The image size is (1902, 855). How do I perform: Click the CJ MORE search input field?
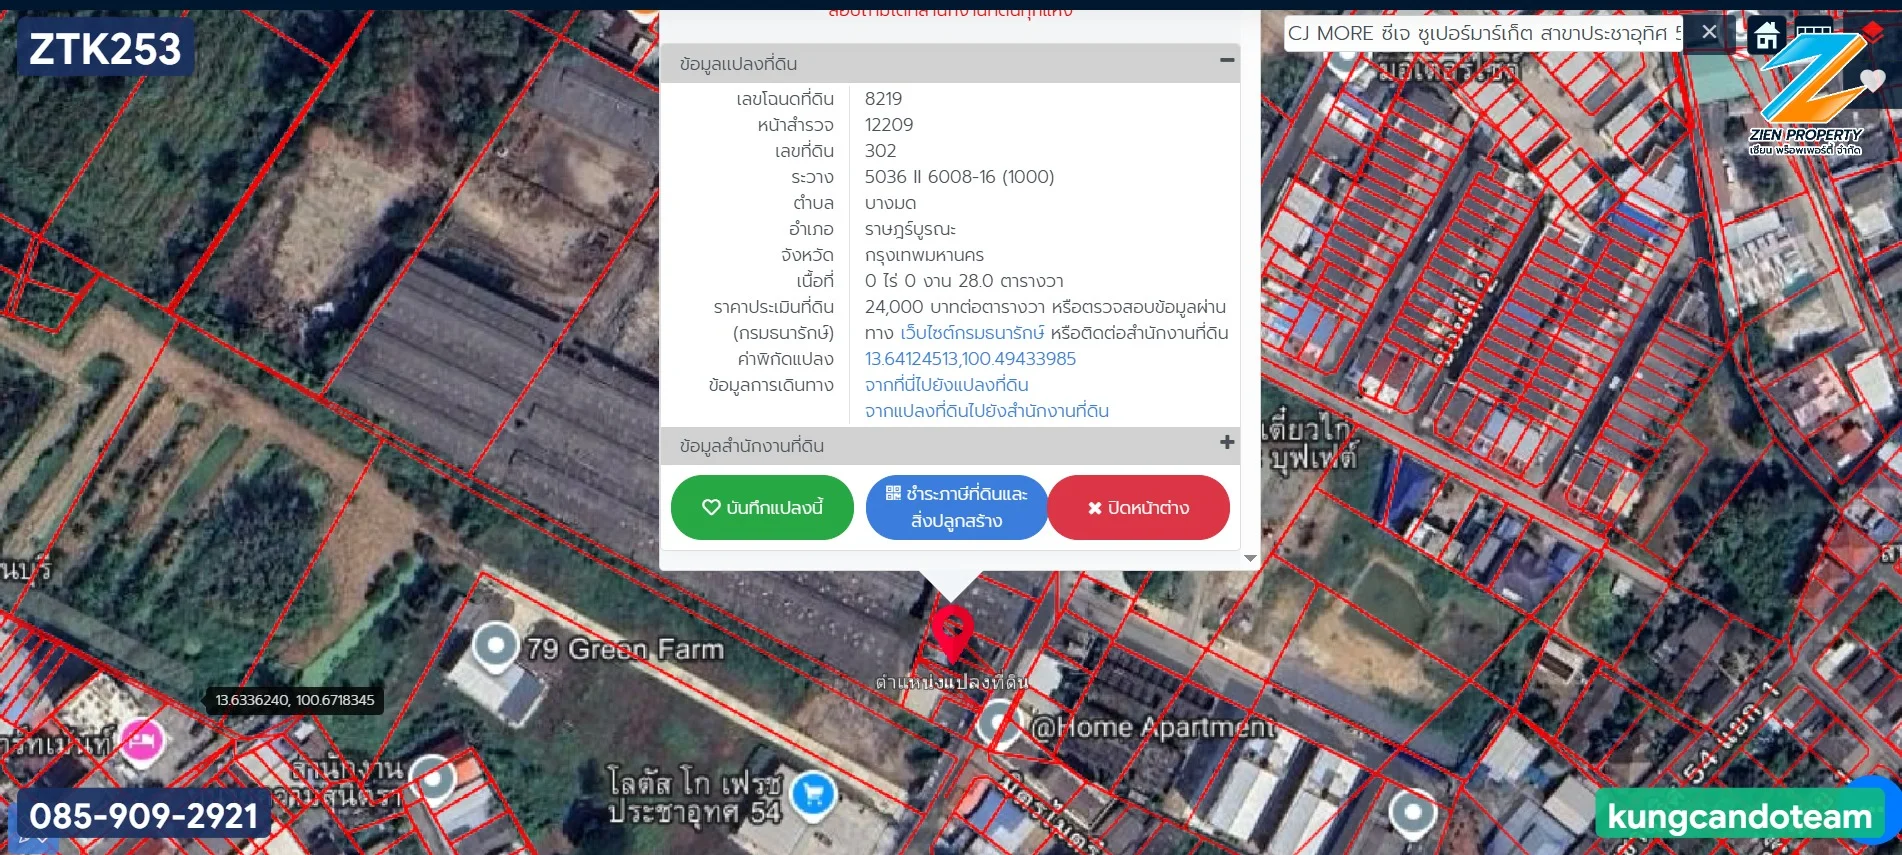click(x=1485, y=33)
